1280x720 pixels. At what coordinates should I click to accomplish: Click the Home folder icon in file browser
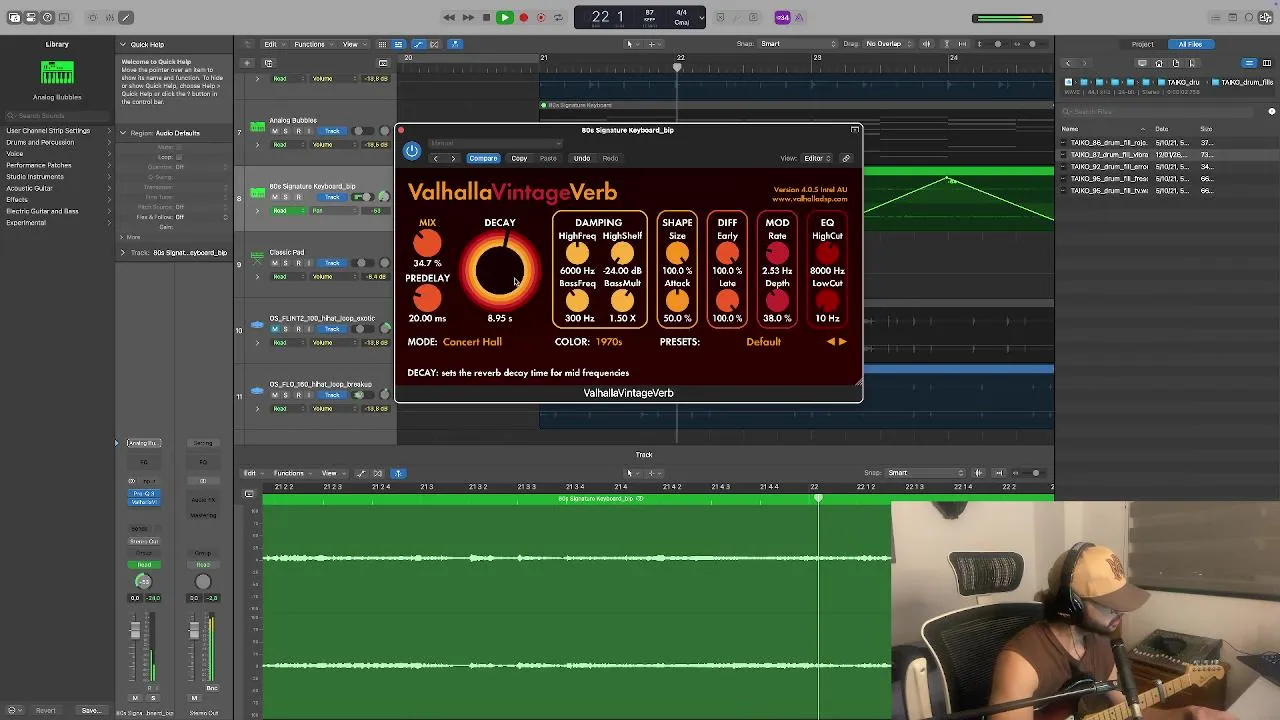tap(1159, 63)
